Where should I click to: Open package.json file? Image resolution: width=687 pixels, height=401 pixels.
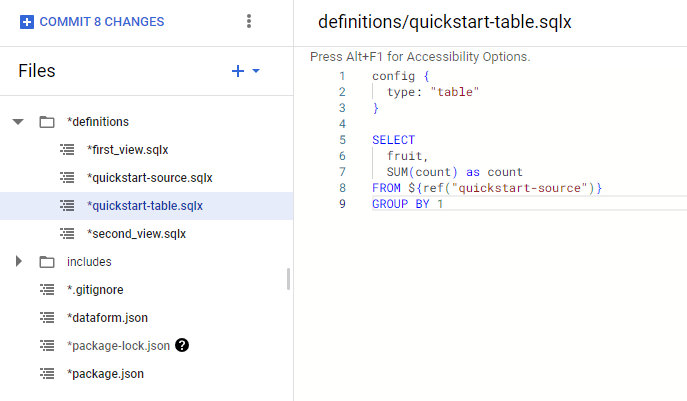(x=106, y=374)
